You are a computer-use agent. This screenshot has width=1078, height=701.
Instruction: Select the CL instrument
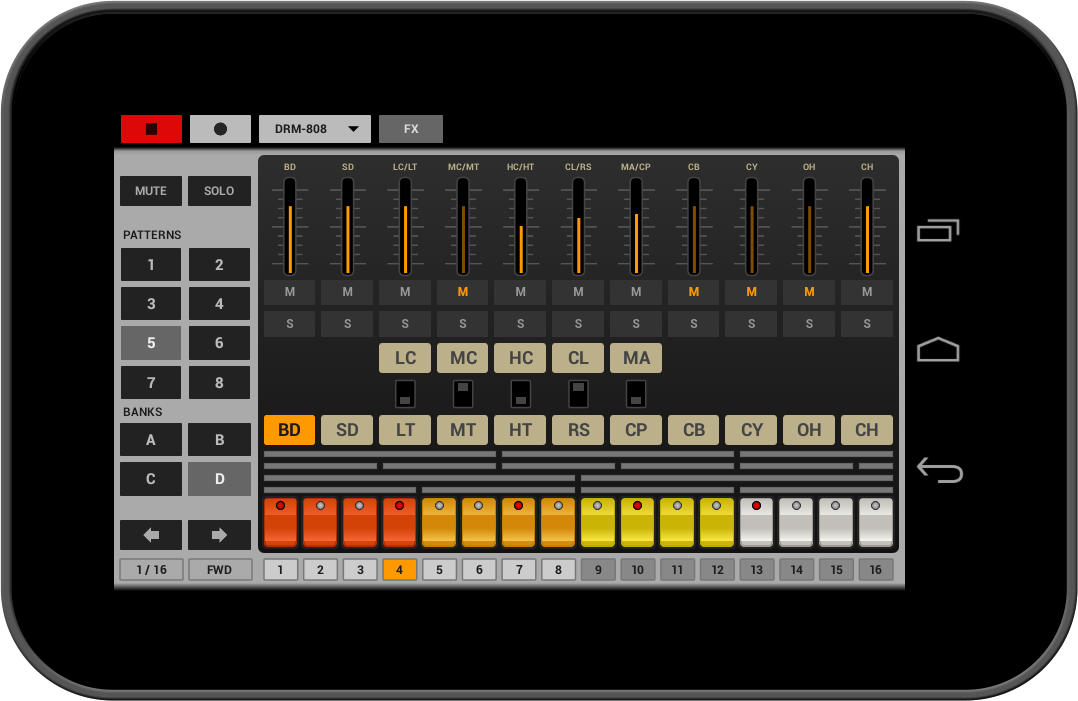tap(578, 358)
